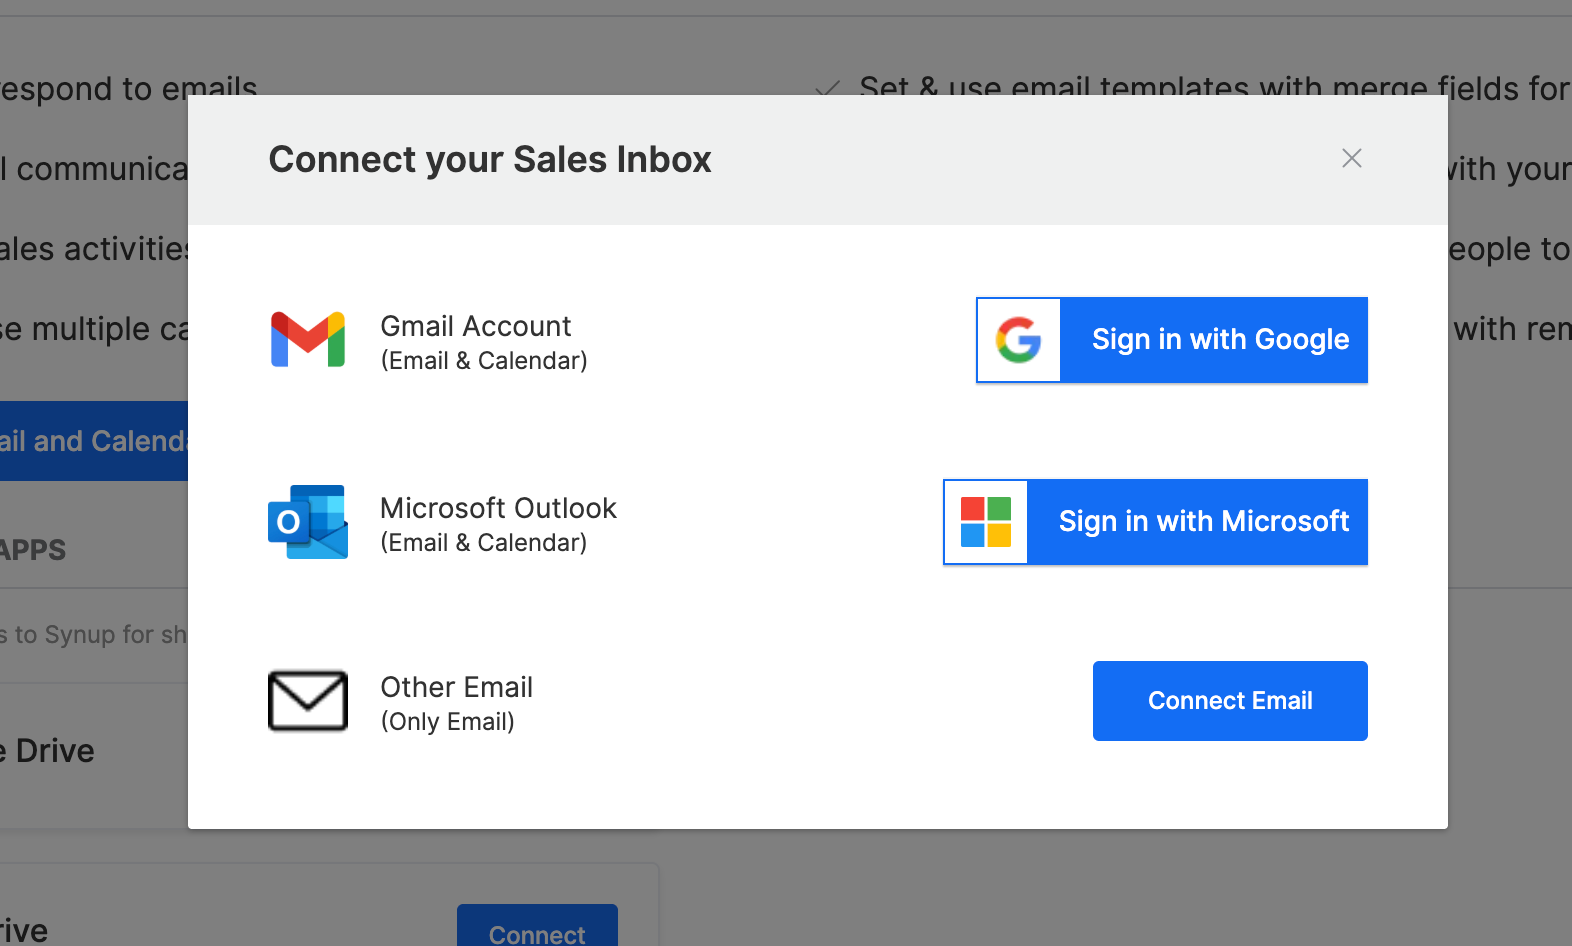Click the (Email & Calendar) text under Gmail Account
1572x946 pixels.
point(484,361)
